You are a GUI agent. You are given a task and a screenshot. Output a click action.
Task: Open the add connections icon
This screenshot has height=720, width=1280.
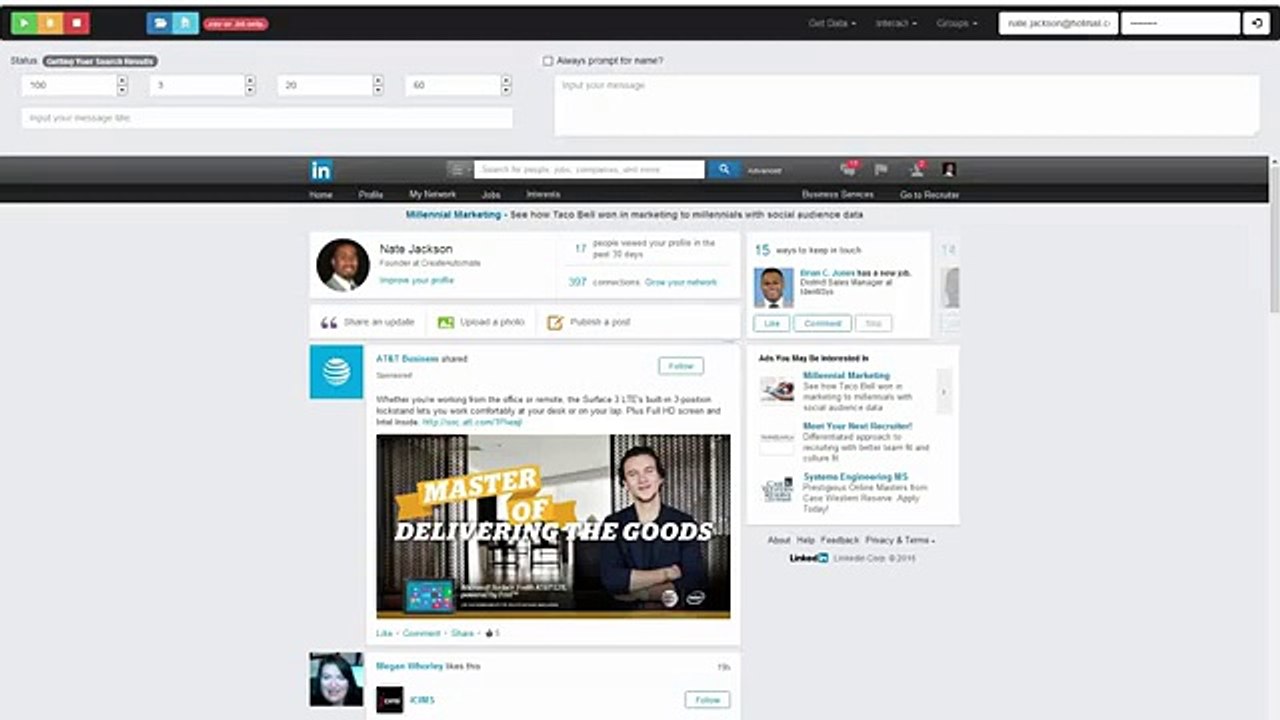tap(916, 170)
